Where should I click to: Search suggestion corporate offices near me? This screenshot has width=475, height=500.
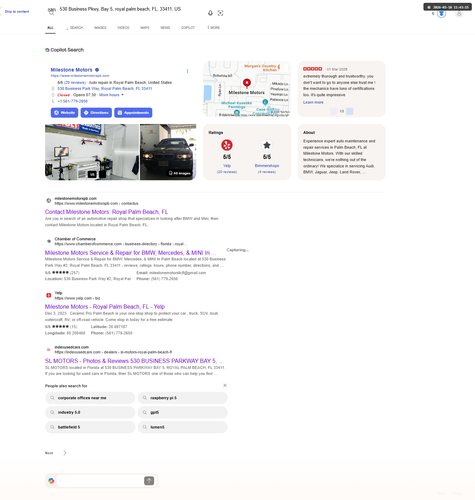point(90,398)
